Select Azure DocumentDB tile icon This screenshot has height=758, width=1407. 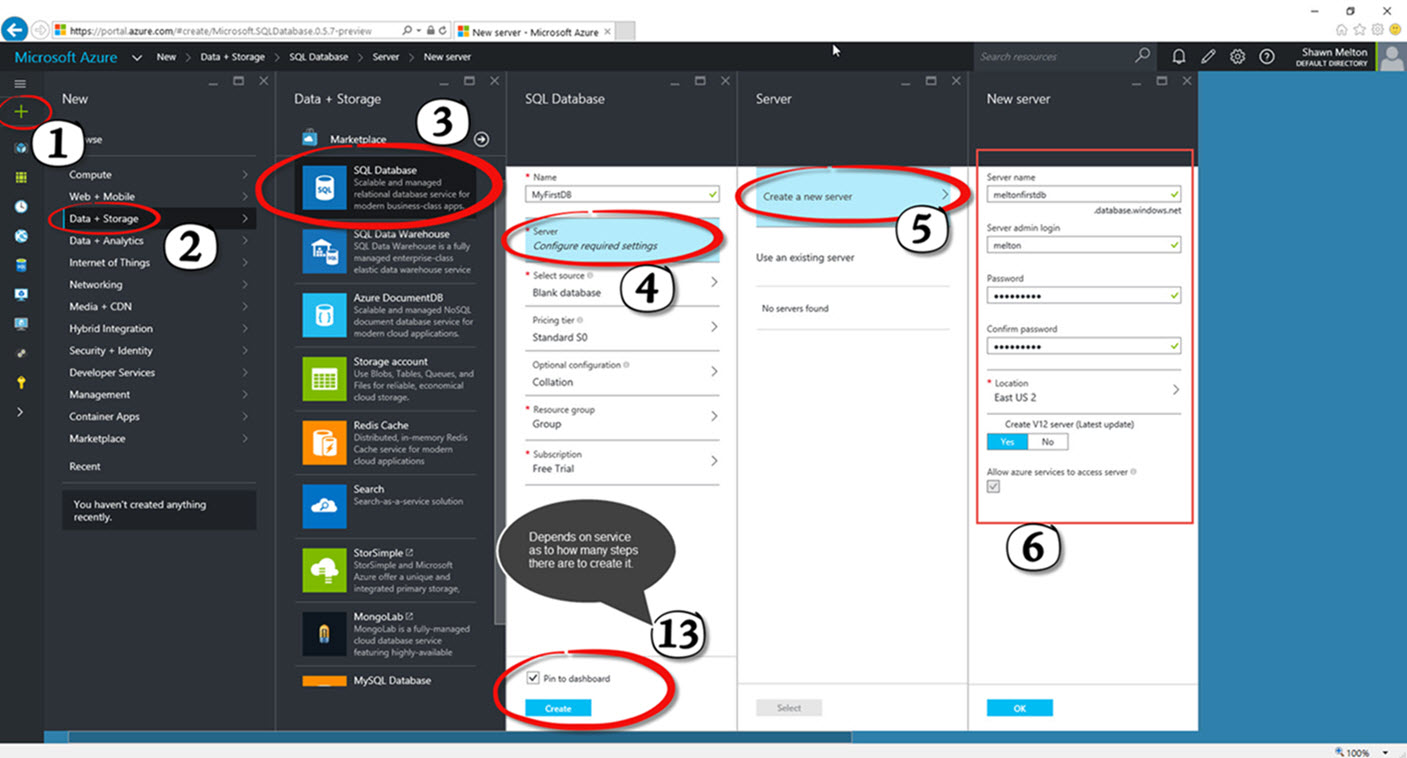pos(324,315)
